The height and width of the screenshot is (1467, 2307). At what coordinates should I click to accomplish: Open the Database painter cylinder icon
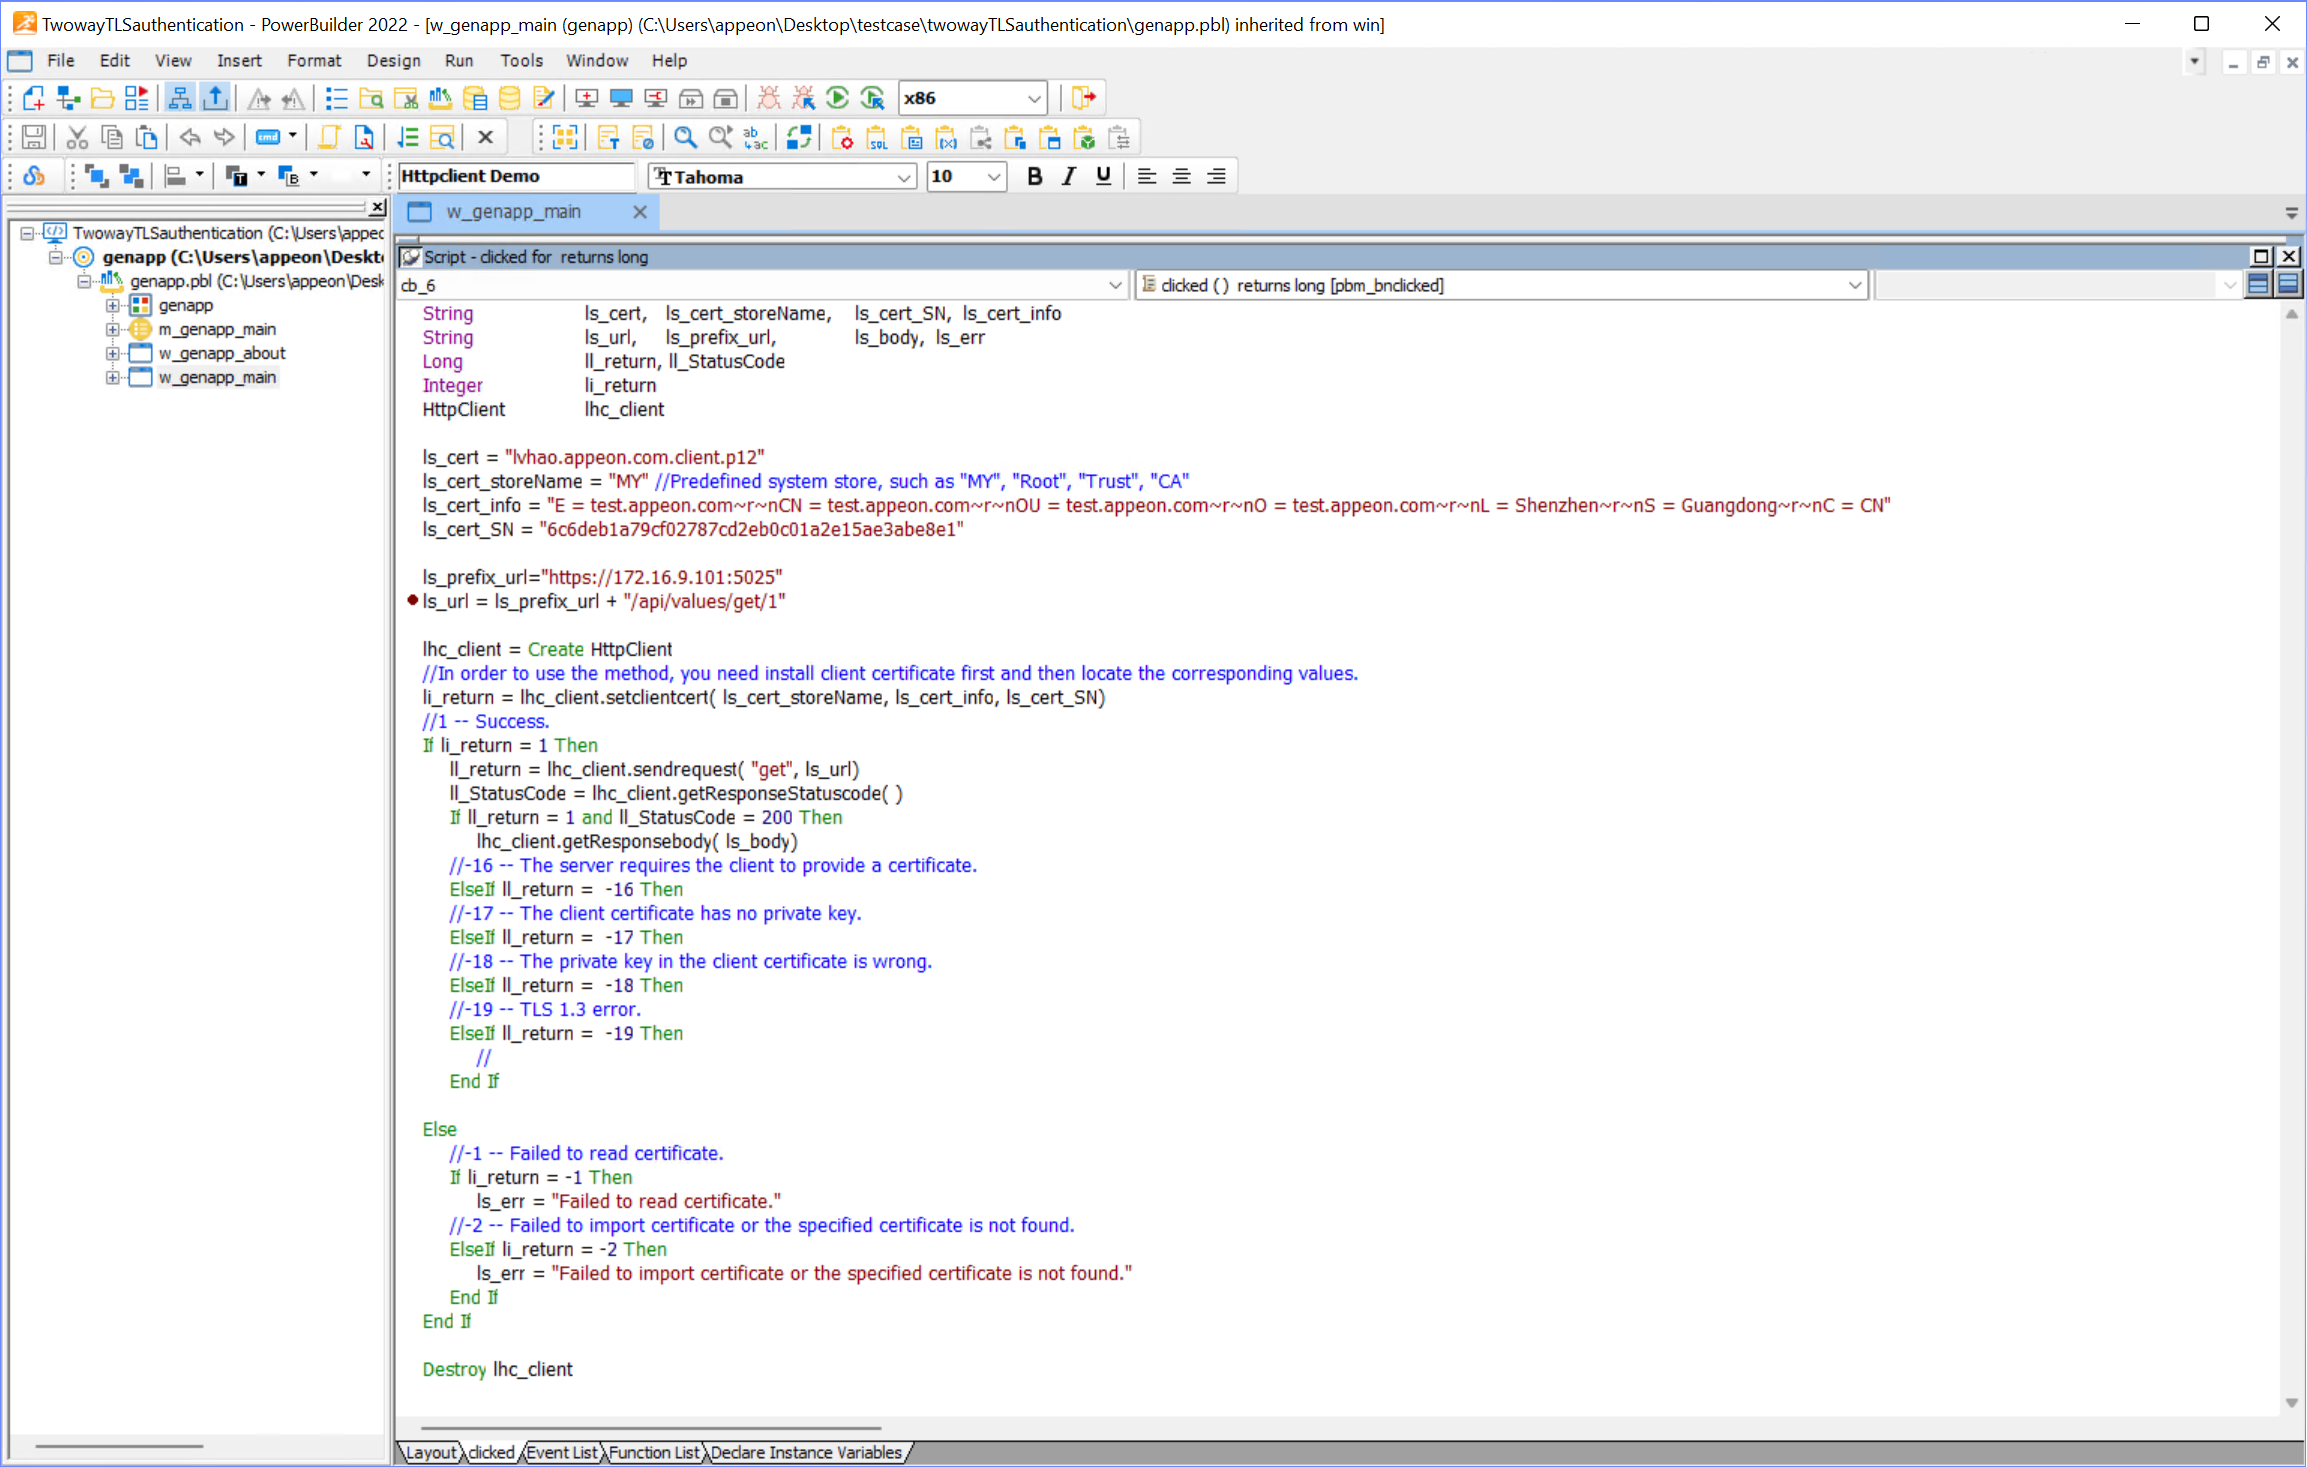click(509, 98)
